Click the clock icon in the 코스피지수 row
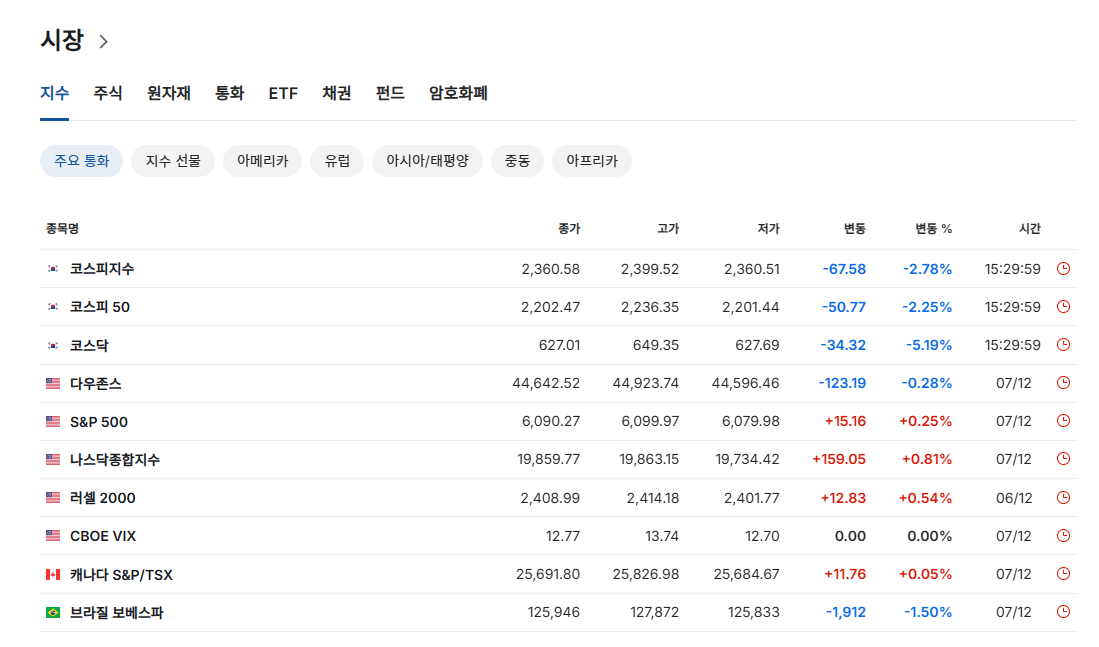Image resolution: width=1099 pixels, height=647 pixels. [1063, 268]
